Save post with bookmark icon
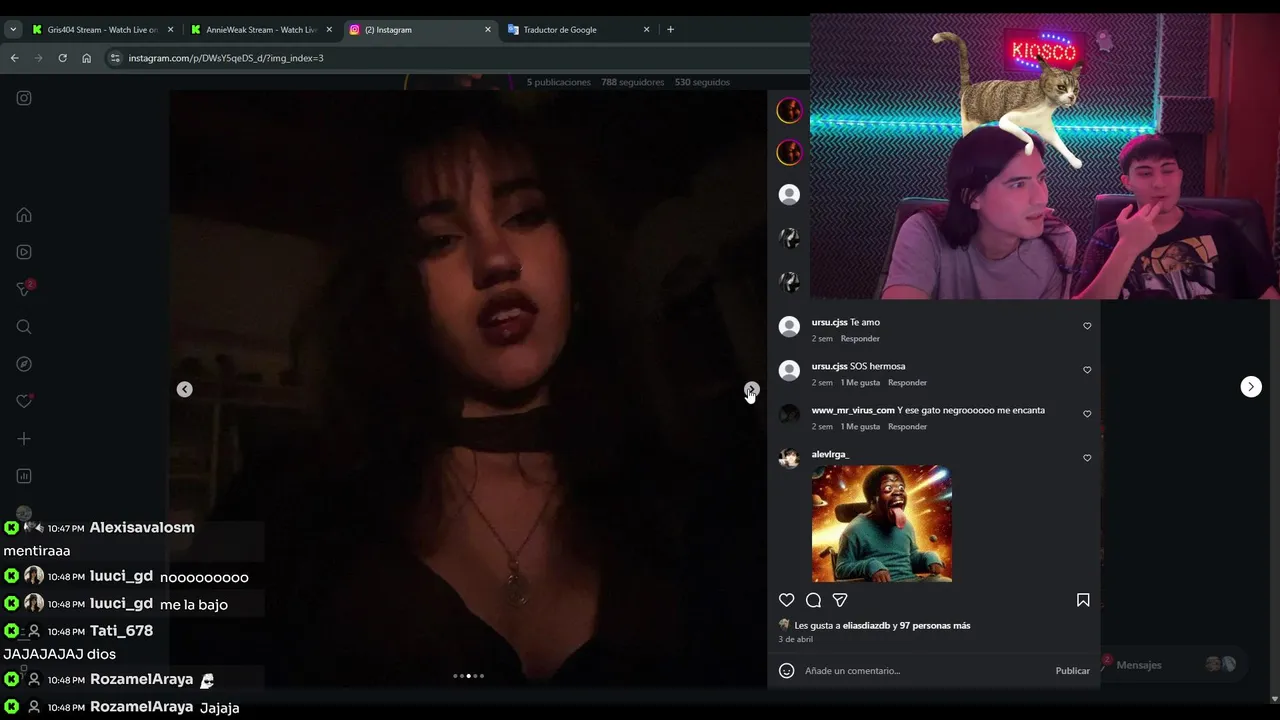Screen dimensions: 1280x720 [x=1083, y=600]
